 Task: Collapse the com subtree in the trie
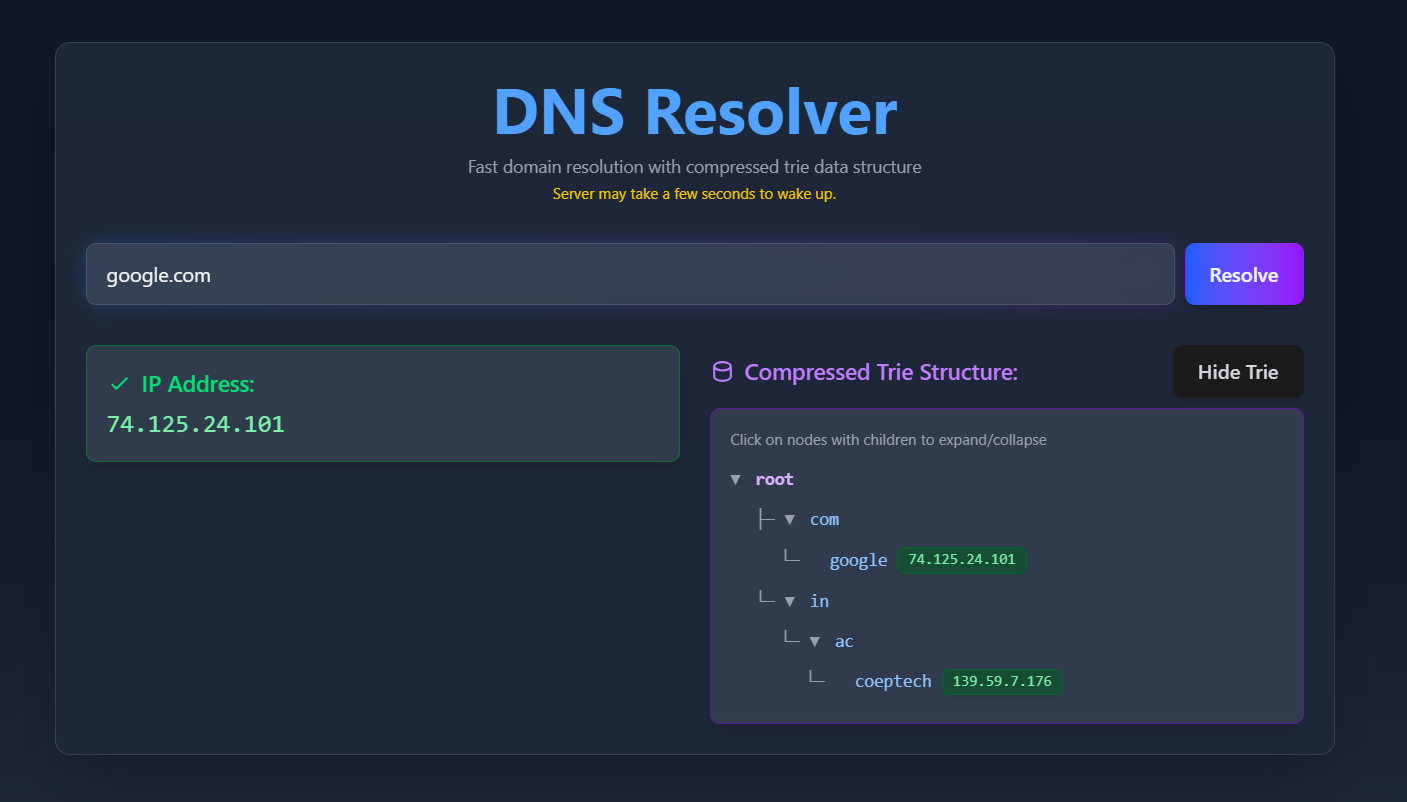click(824, 519)
